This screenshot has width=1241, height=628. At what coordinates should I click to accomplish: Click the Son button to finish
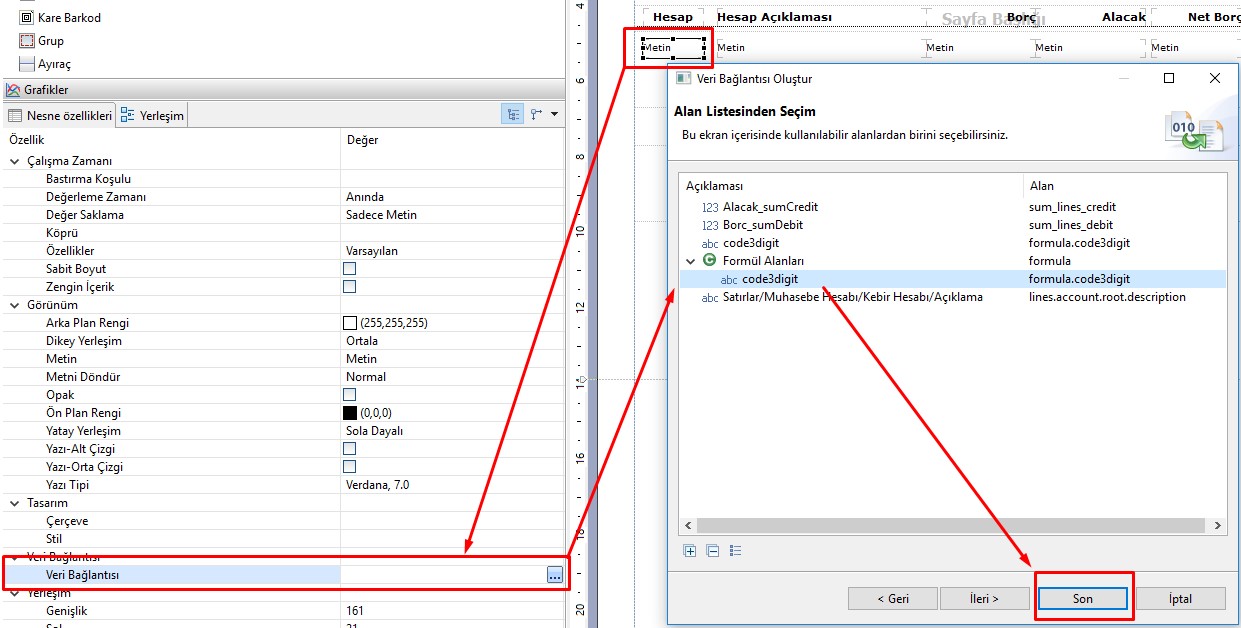[1083, 598]
